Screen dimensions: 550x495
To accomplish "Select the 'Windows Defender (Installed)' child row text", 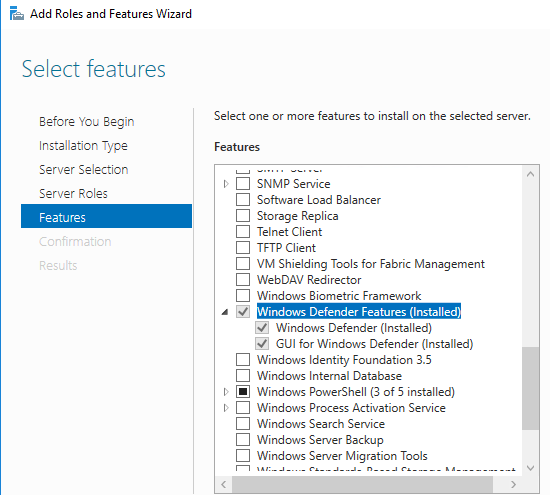I will pyautogui.click(x=354, y=328).
